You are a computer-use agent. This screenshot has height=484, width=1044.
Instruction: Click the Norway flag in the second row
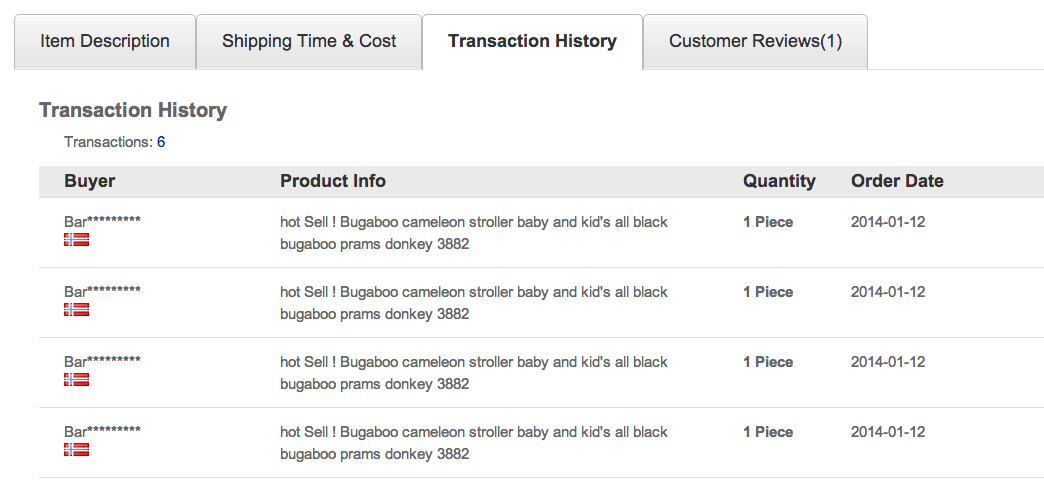coord(77,310)
